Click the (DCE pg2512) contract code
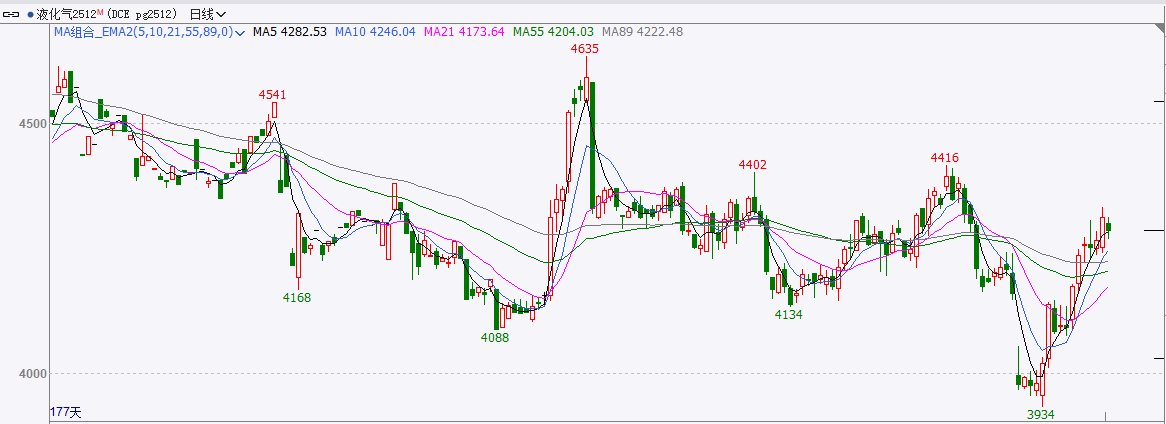1166x424 pixels. [x=144, y=14]
